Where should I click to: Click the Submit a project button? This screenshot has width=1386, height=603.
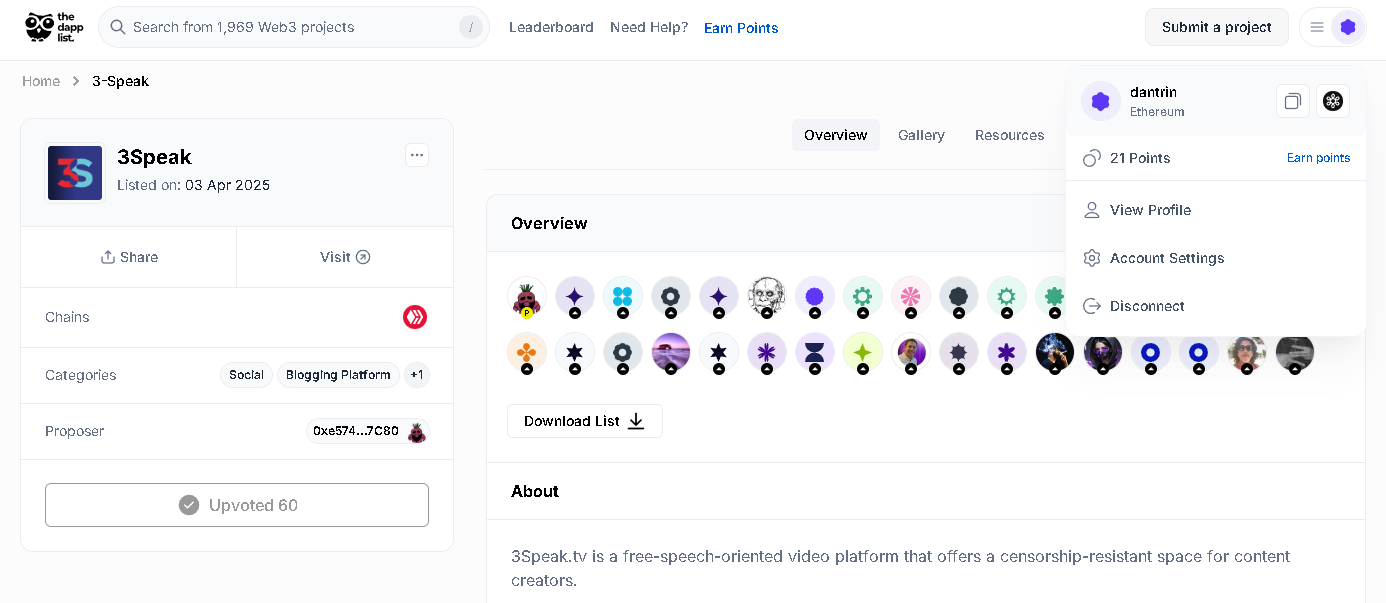pos(1217,27)
